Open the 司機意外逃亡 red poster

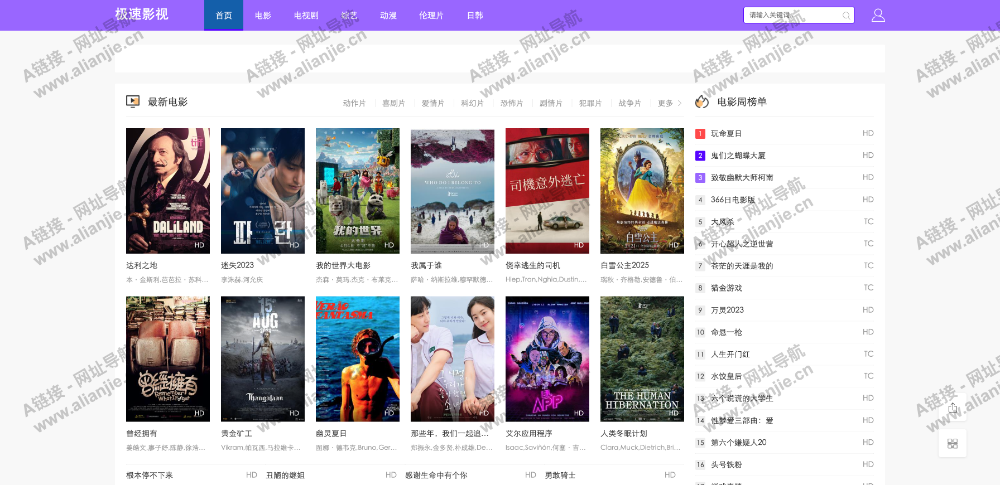tap(547, 191)
